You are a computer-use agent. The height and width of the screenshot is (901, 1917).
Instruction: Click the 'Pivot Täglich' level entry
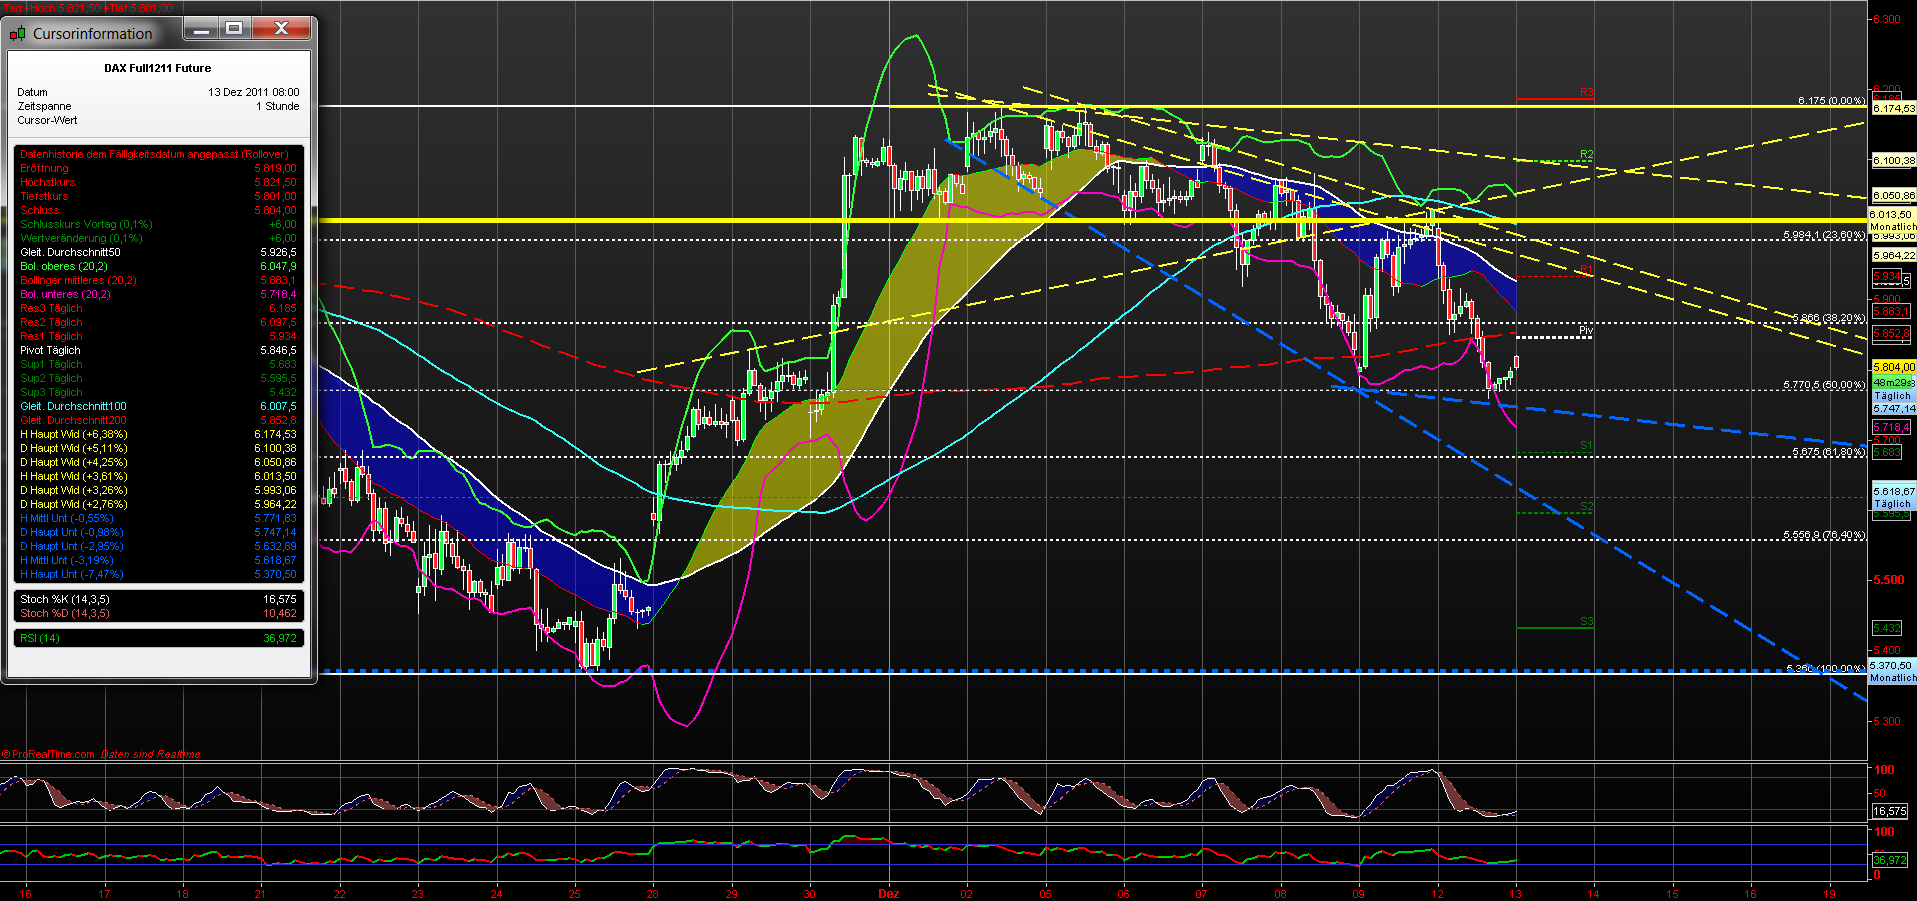point(49,350)
